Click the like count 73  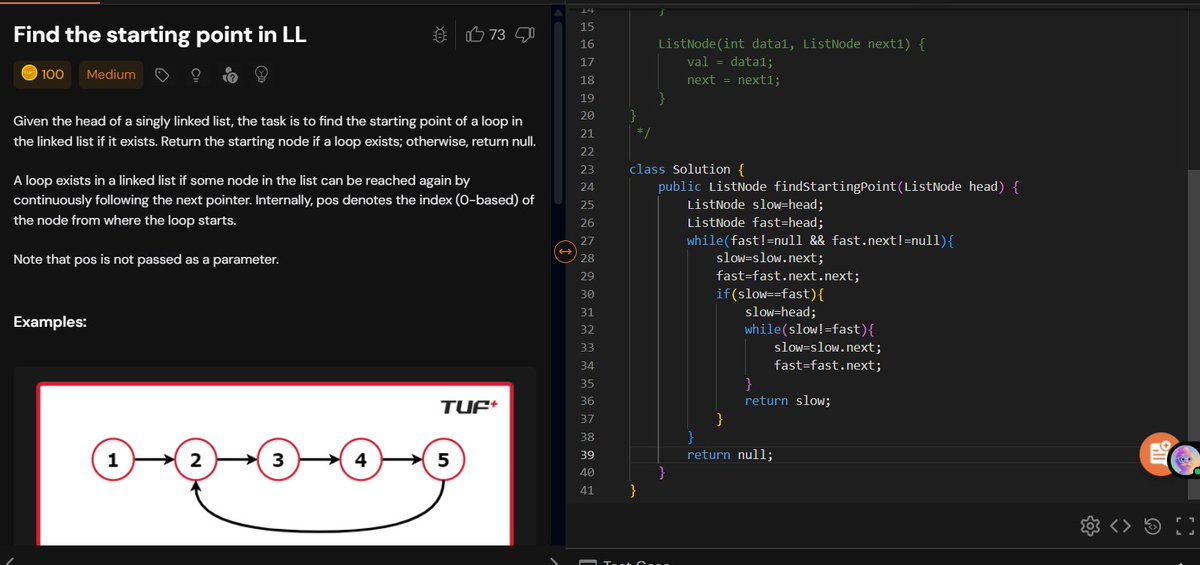click(497, 35)
